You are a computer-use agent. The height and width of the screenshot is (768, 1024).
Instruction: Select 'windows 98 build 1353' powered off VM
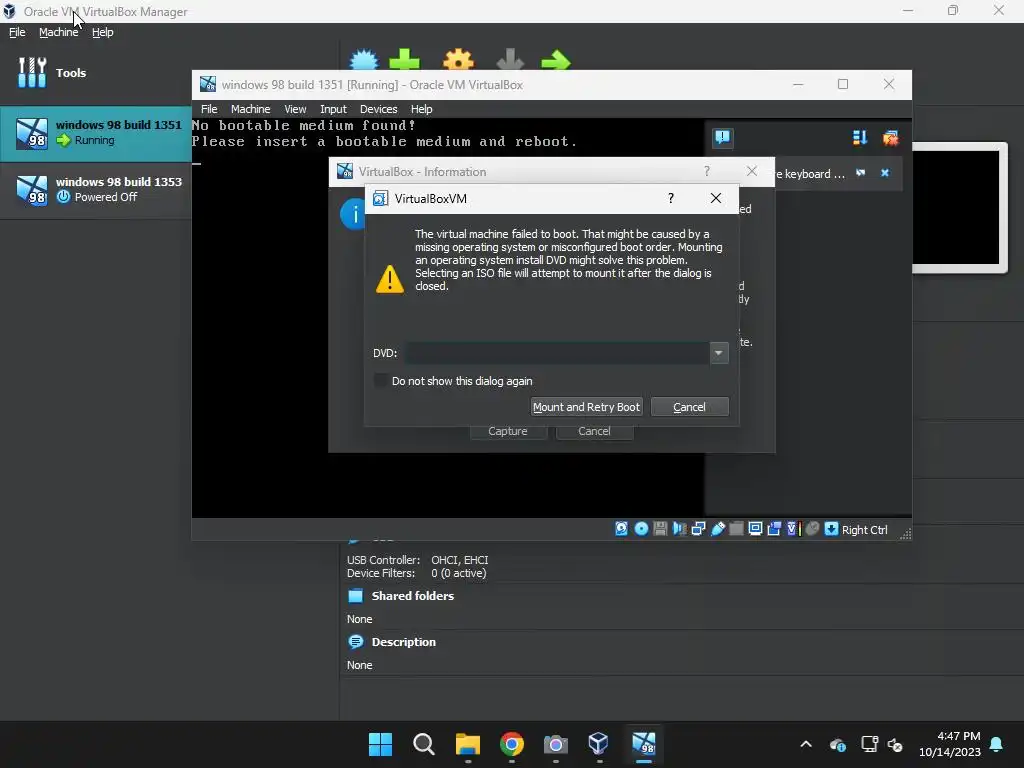point(96,190)
